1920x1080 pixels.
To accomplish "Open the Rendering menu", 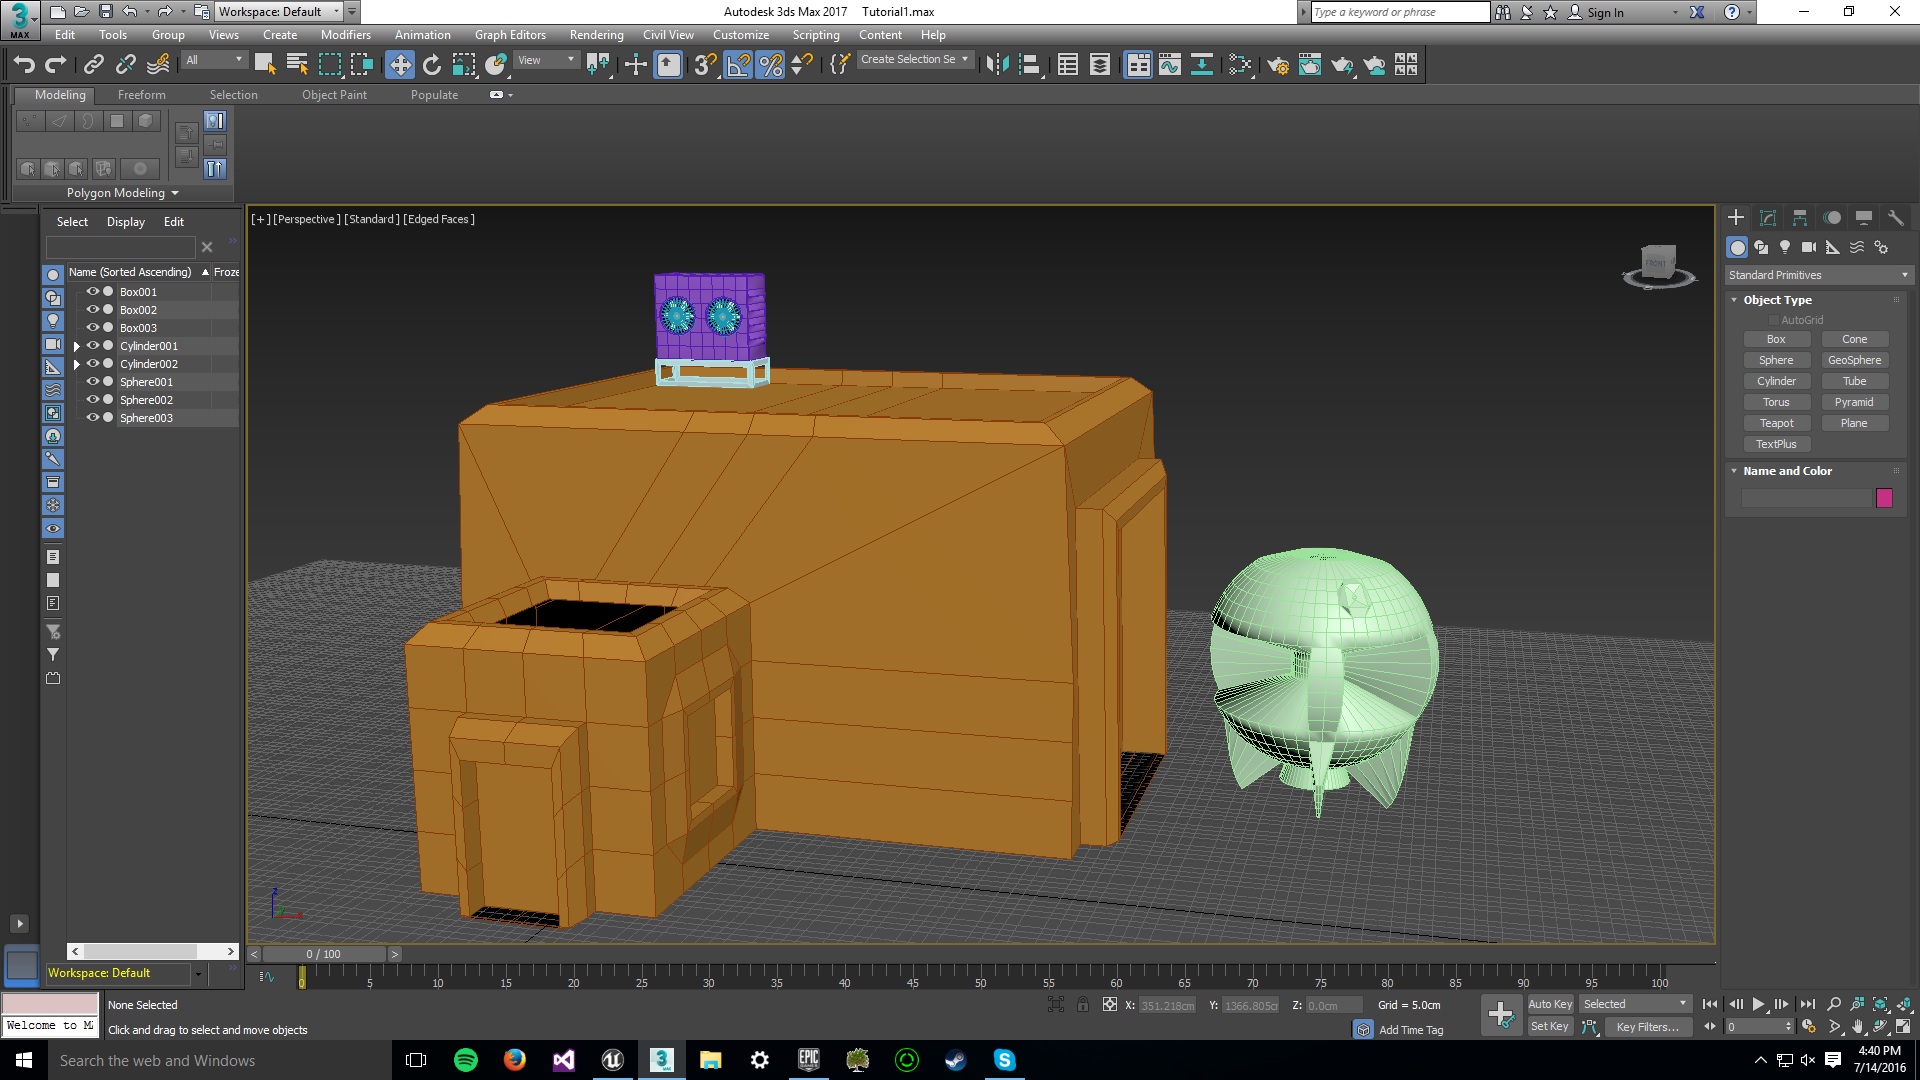I will click(x=596, y=35).
